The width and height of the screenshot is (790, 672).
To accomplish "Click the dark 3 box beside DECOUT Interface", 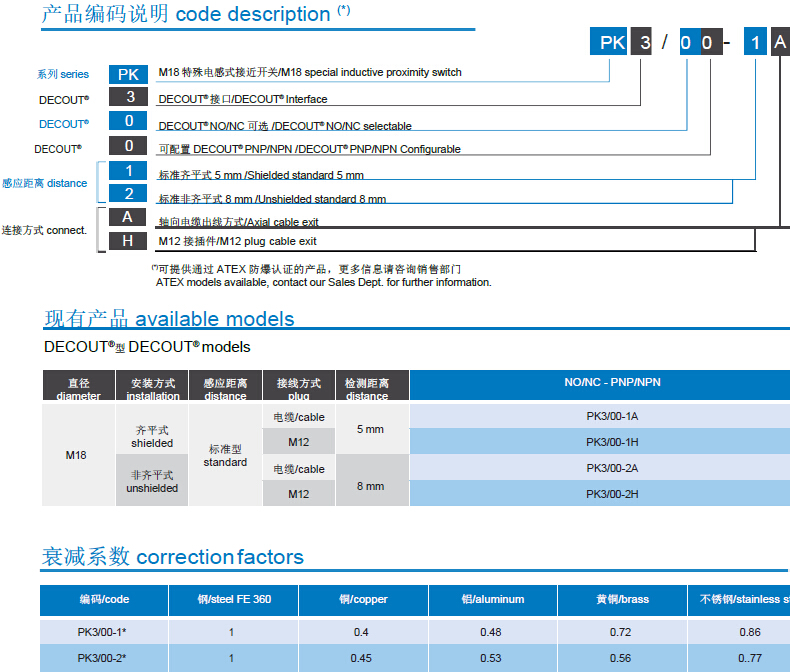I will pos(128,98).
